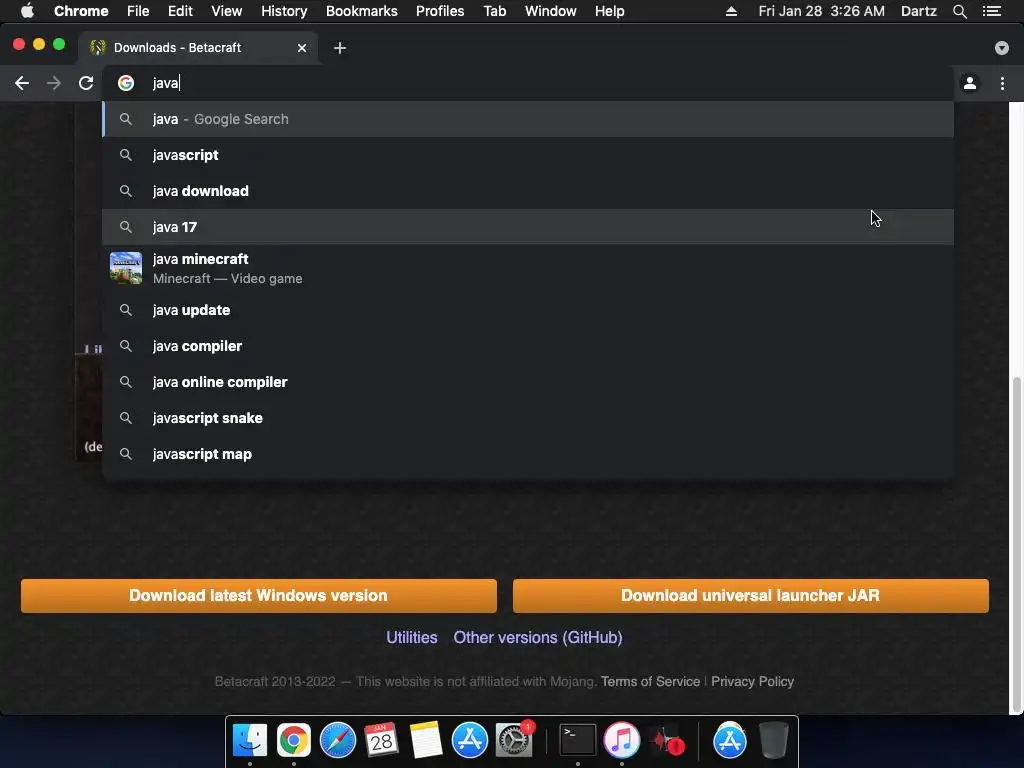Click the forward navigation arrow

[x=54, y=83]
